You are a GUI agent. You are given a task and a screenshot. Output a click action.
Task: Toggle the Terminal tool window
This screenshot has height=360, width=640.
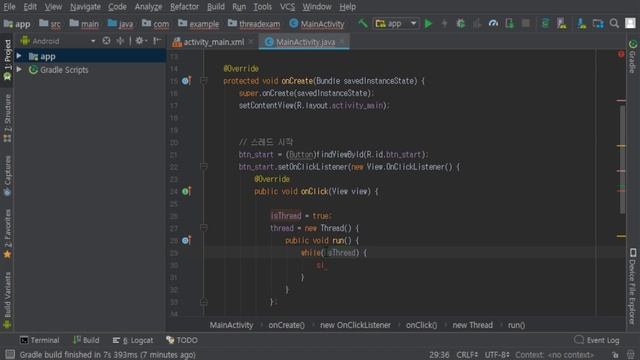[40, 340]
